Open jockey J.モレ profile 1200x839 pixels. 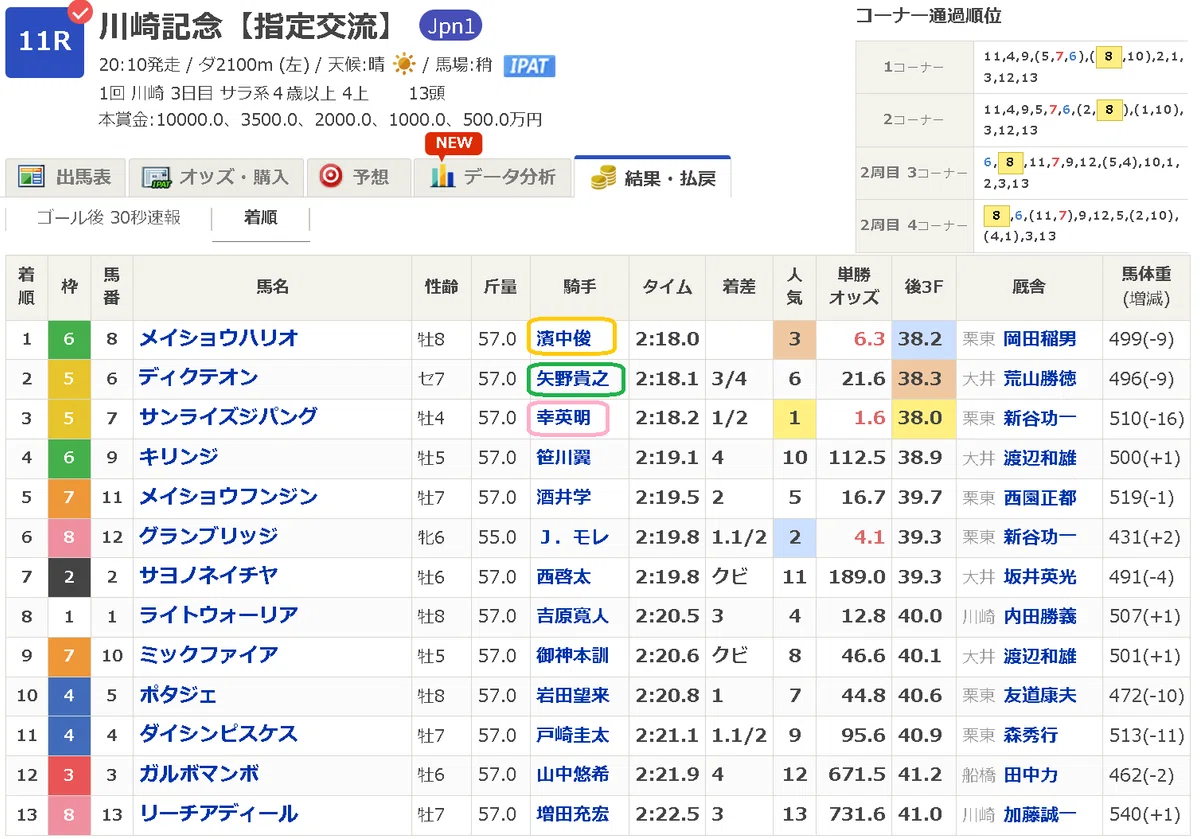click(x=573, y=538)
